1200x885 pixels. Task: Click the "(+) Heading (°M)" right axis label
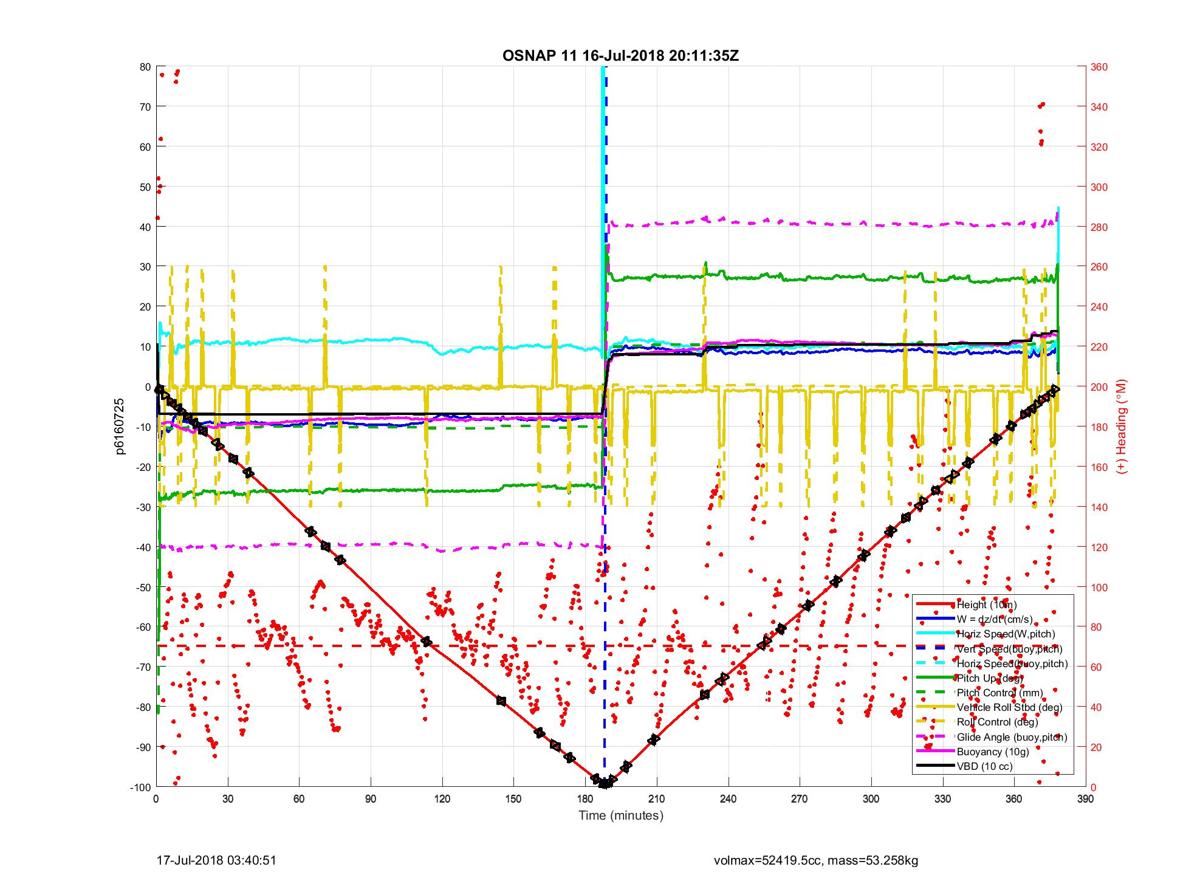pyautogui.click(x=1122, y=427)
